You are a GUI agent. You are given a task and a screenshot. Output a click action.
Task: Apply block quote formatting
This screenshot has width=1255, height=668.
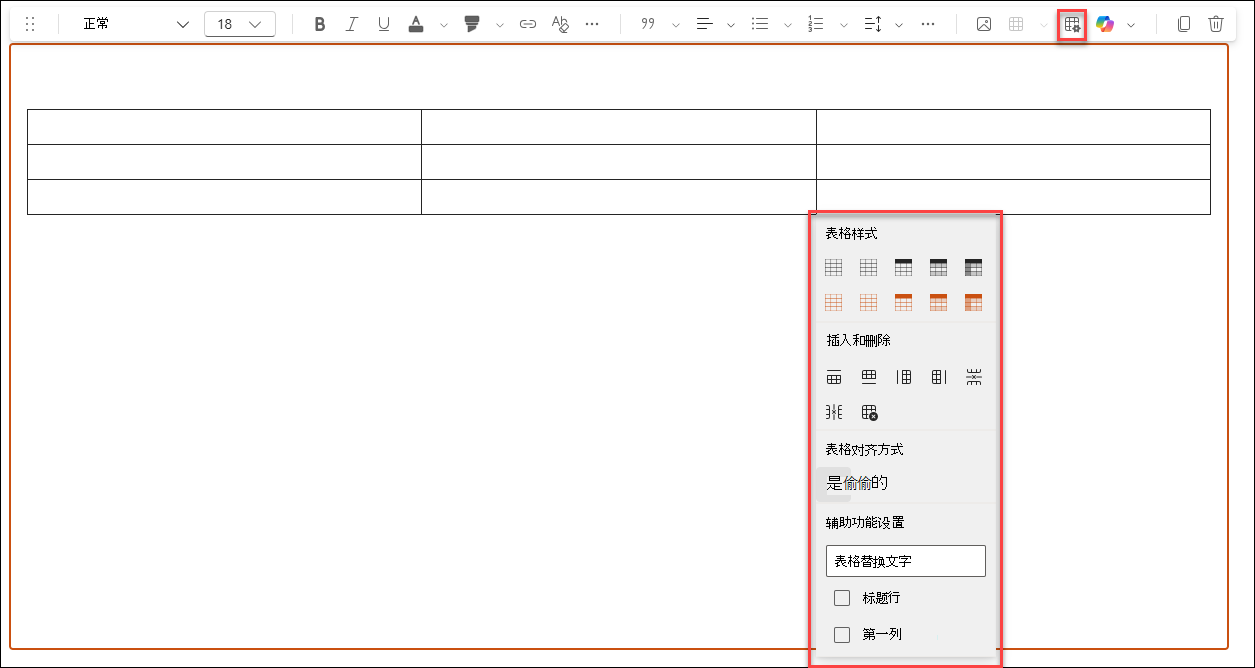(648, 24)
